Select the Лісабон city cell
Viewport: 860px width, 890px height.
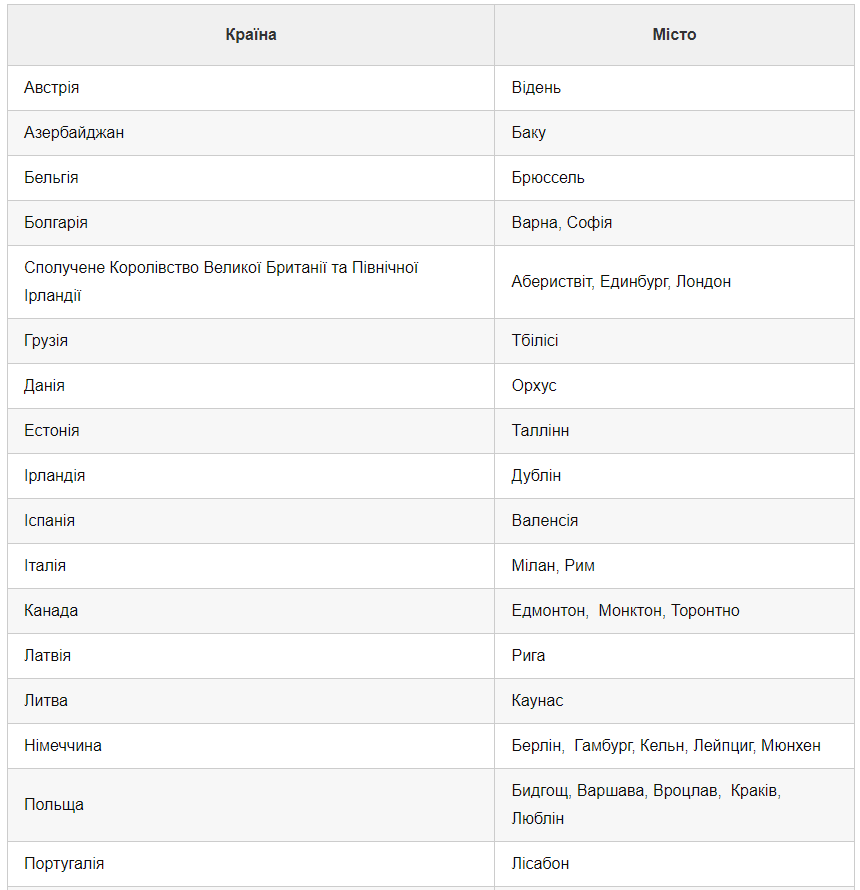point(541,864)
